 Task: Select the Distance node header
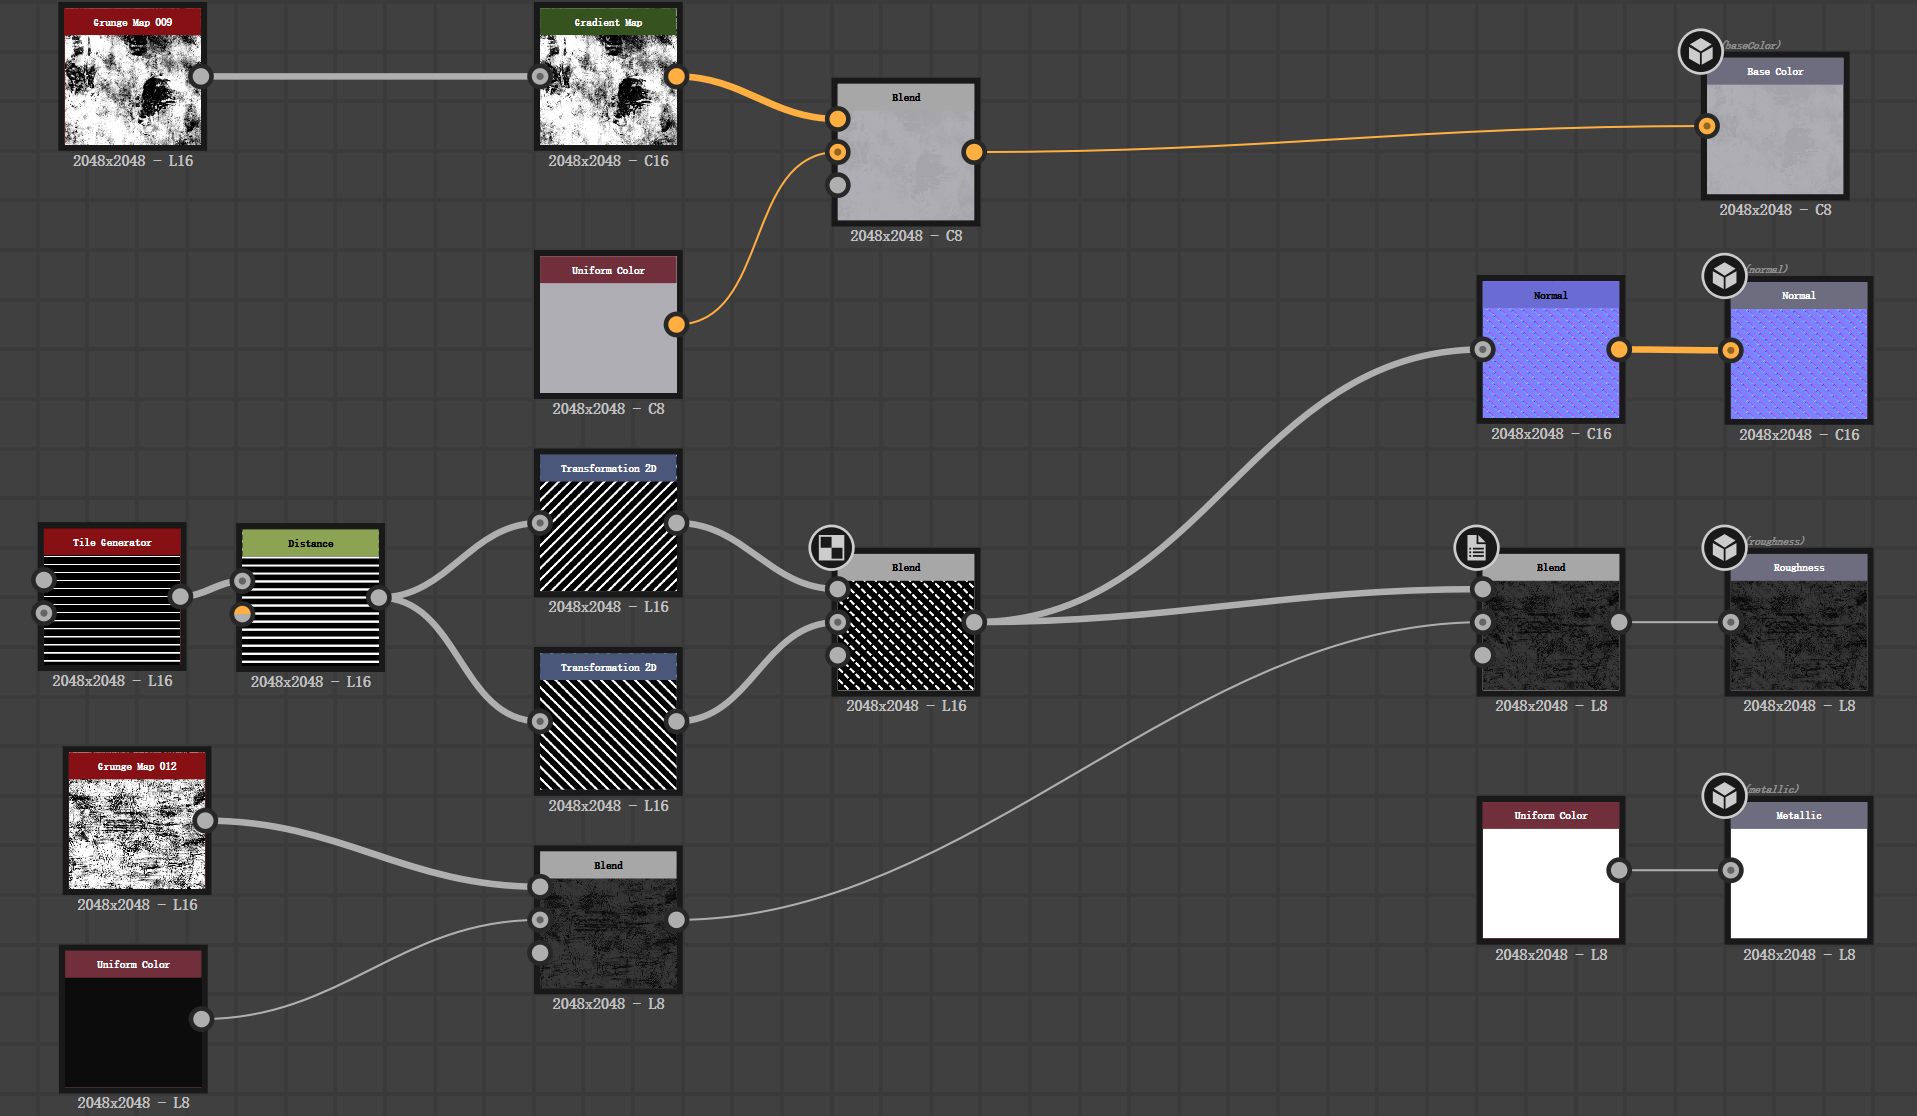(x=310, y=543)
